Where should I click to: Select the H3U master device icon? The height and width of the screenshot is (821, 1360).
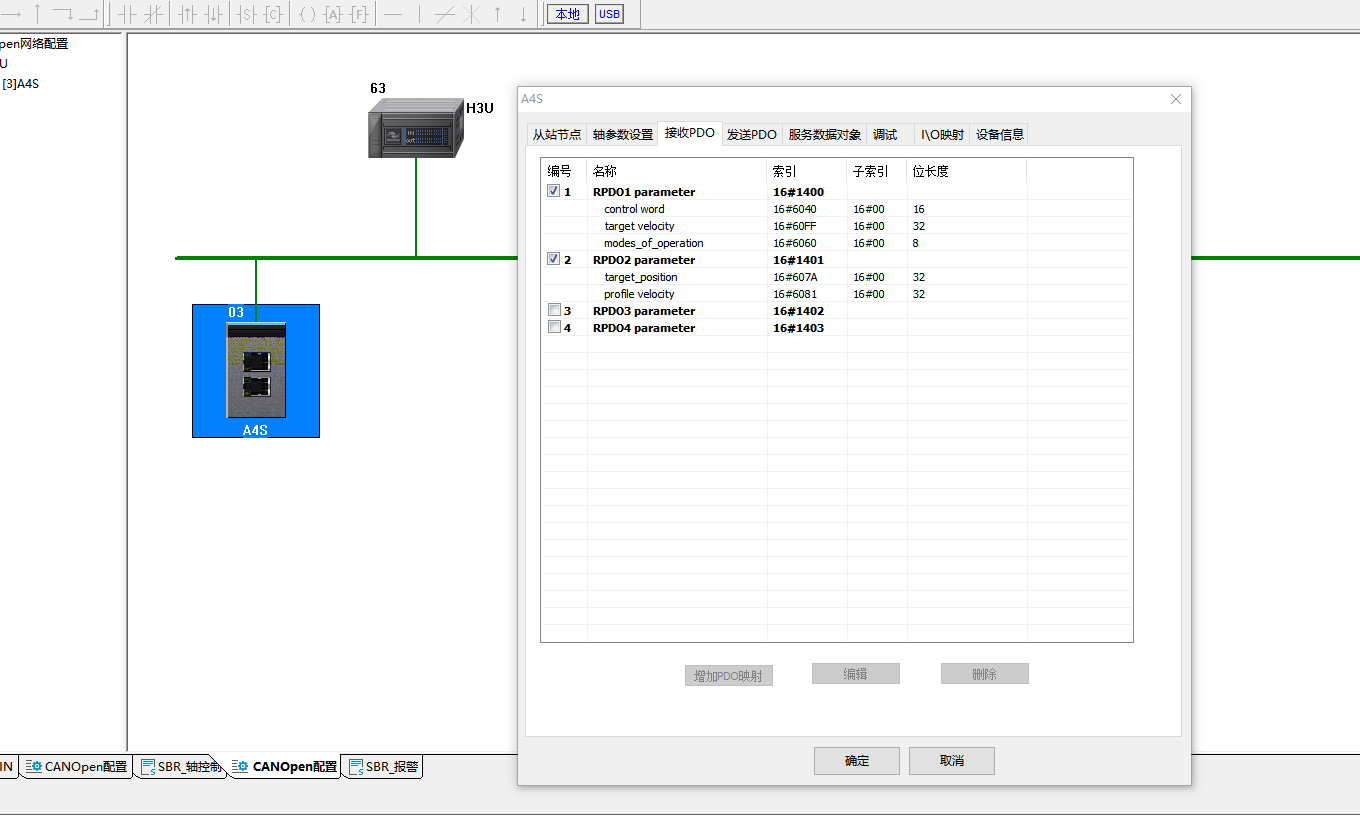point(415,128)
